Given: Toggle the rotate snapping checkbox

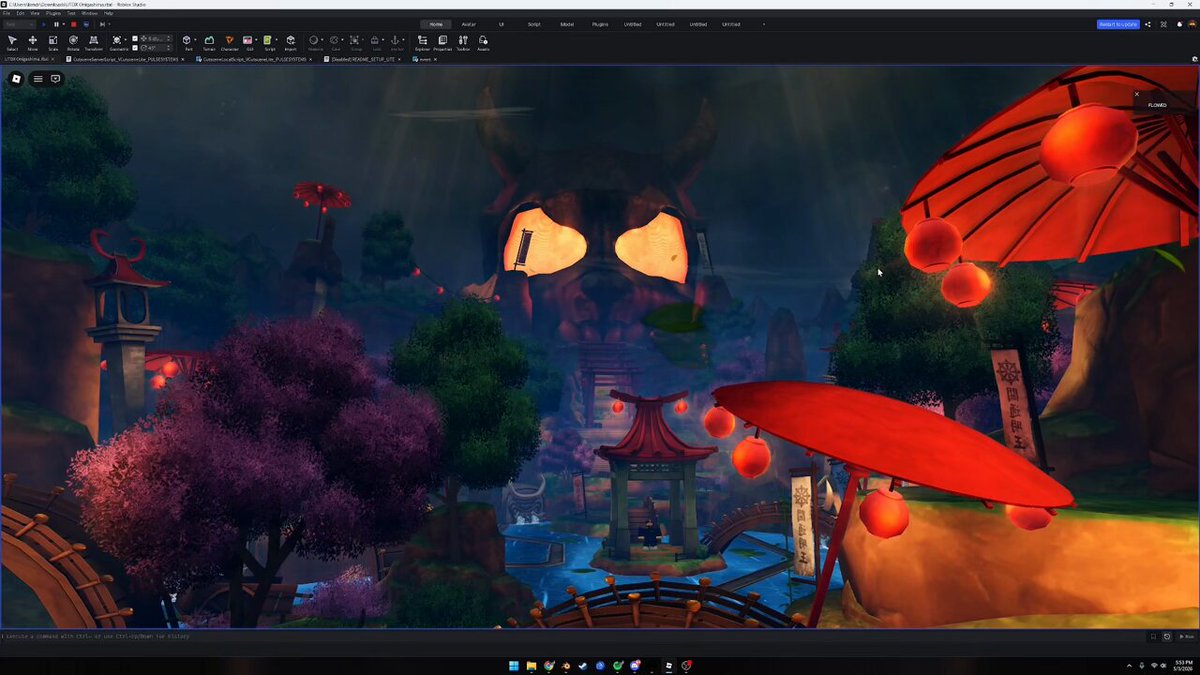Looking at the screenshot, I should tap(135, 47).
